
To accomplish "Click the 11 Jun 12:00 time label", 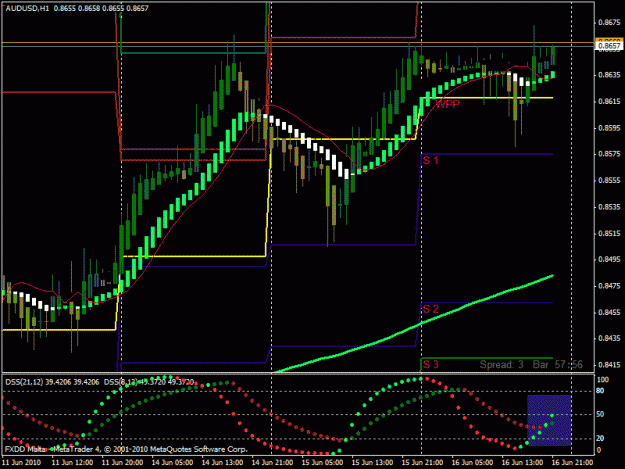I will pos(73,463).
